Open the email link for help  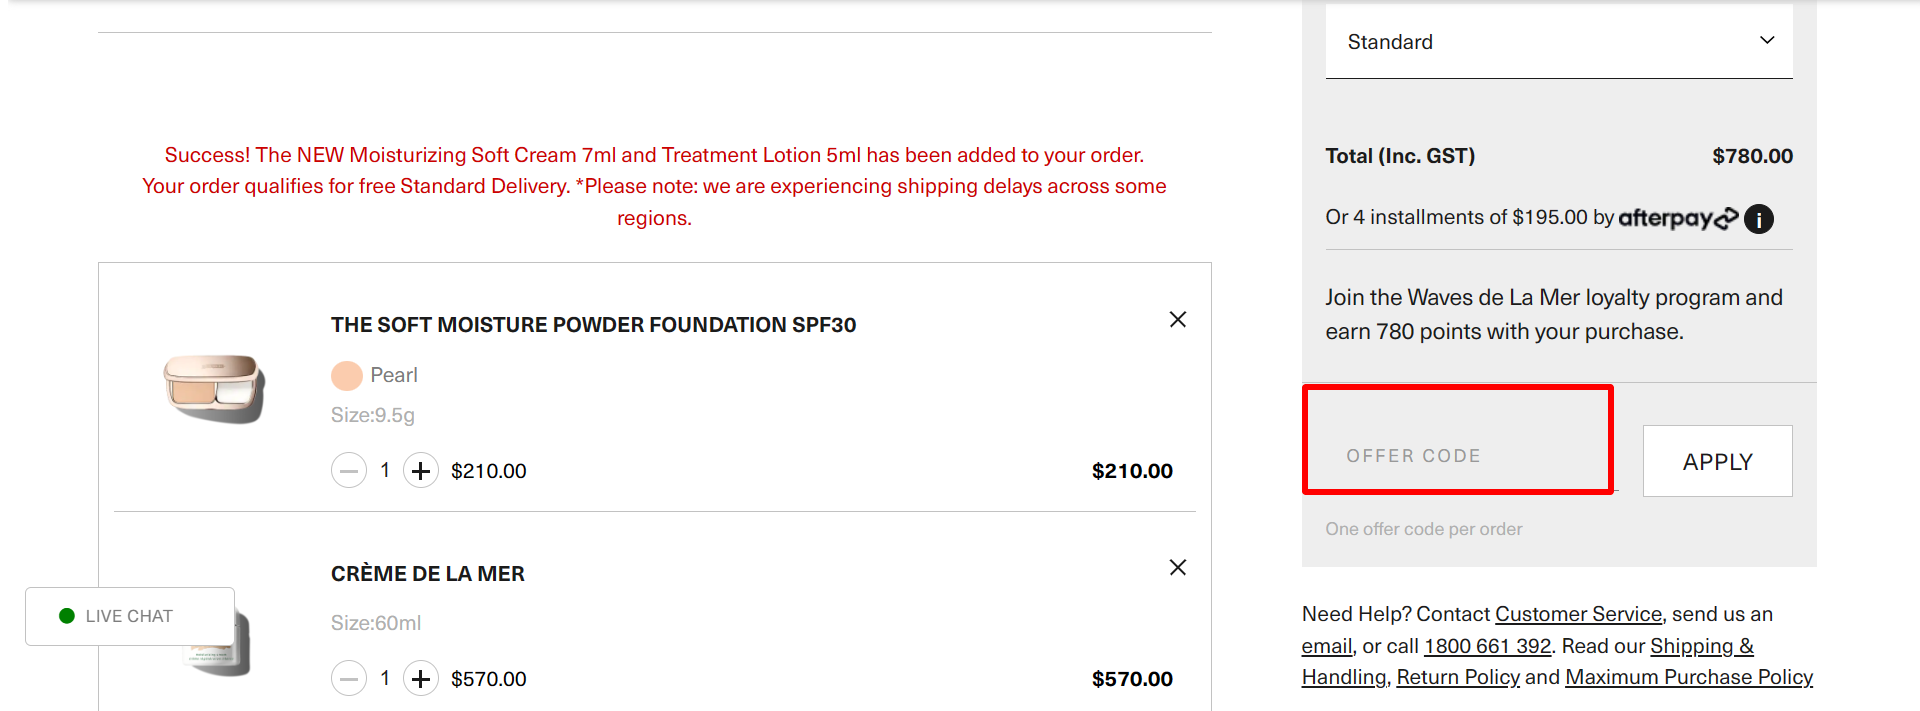tap(1325, 645)
